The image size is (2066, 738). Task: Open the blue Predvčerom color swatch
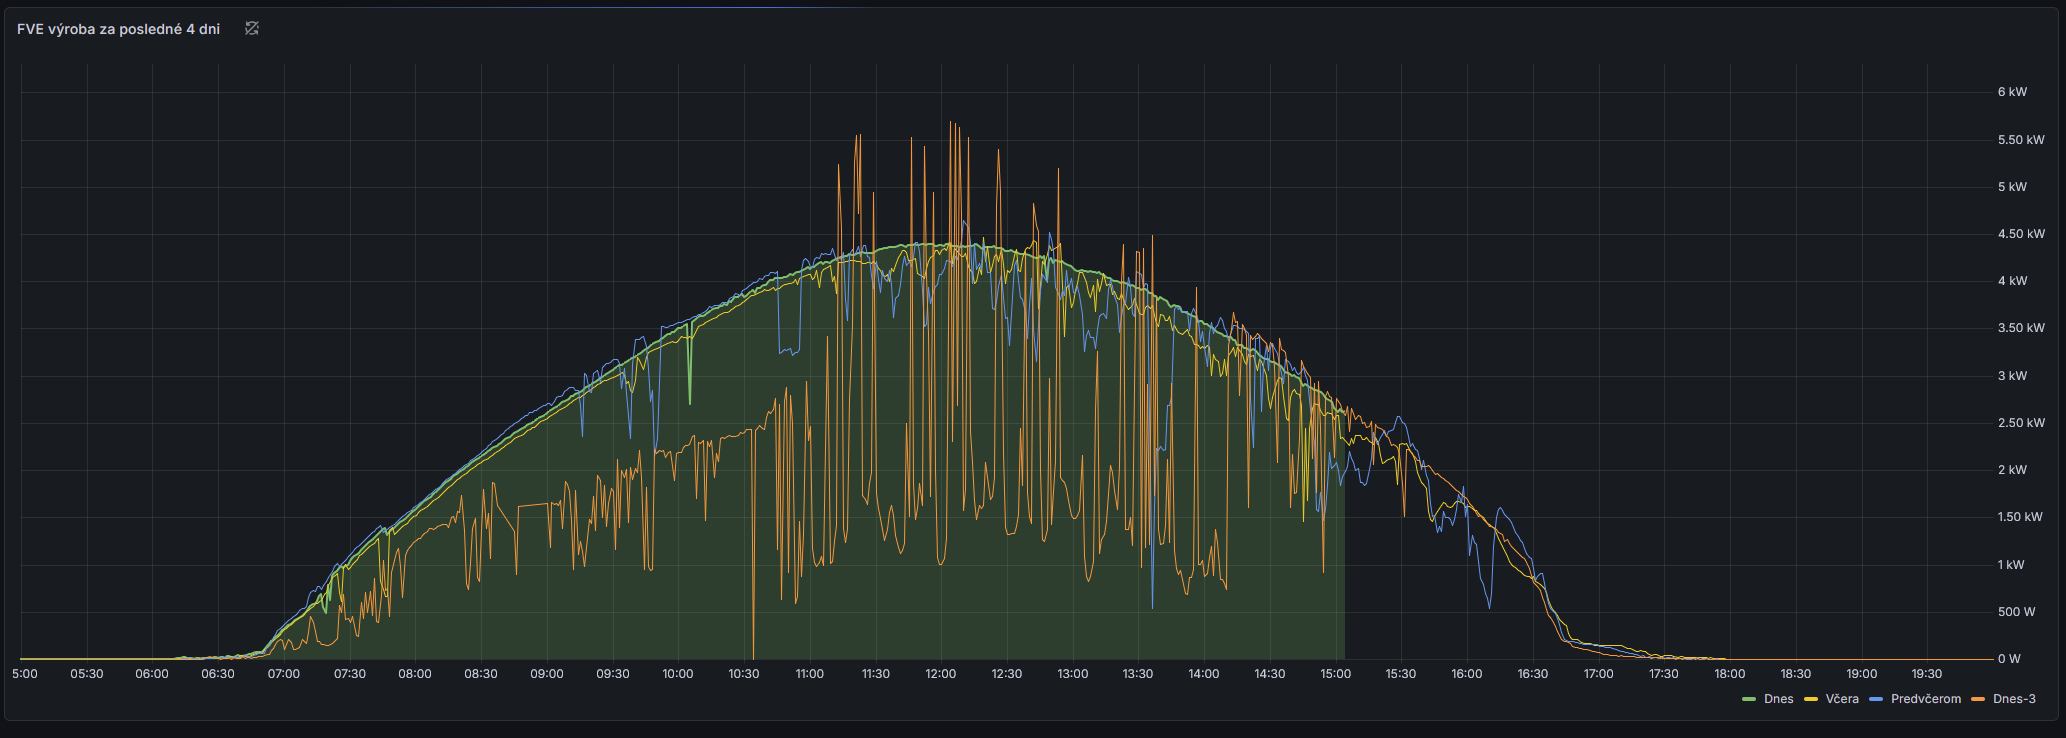(x=1875, y=699)
